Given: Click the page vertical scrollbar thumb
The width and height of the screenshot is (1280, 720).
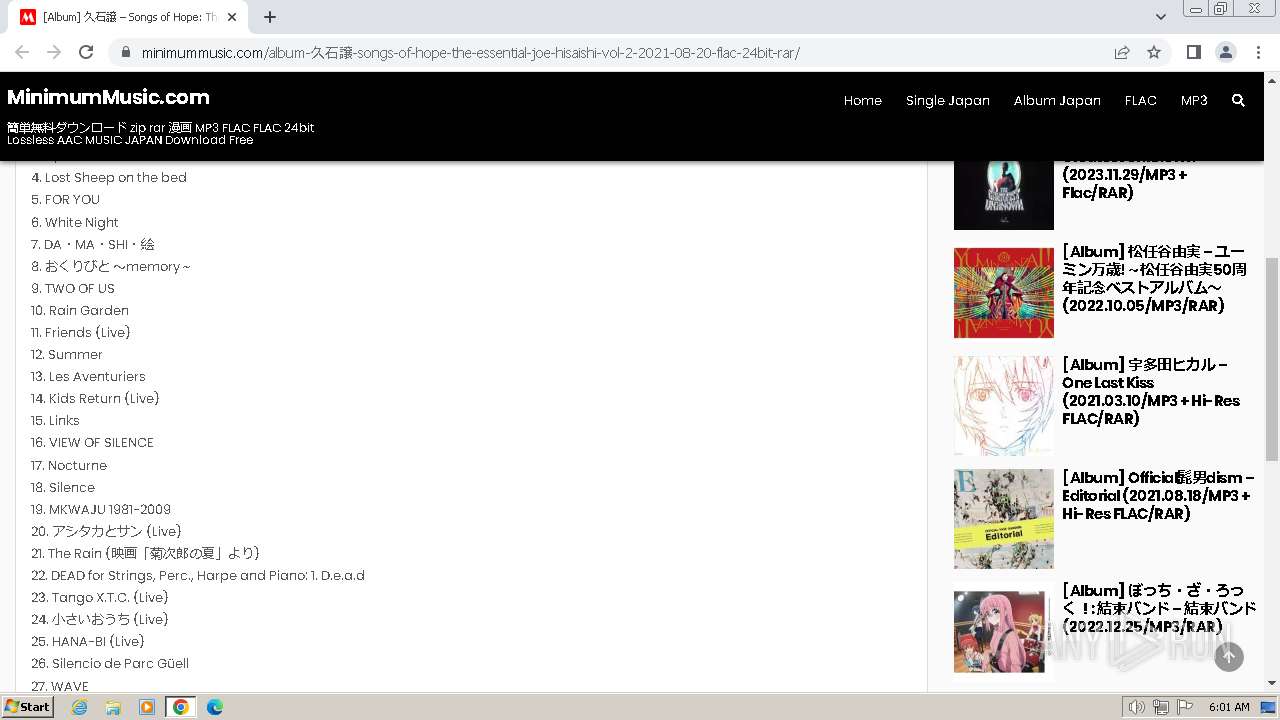Looking at the screenshot, I should [x=1272, y=358].
